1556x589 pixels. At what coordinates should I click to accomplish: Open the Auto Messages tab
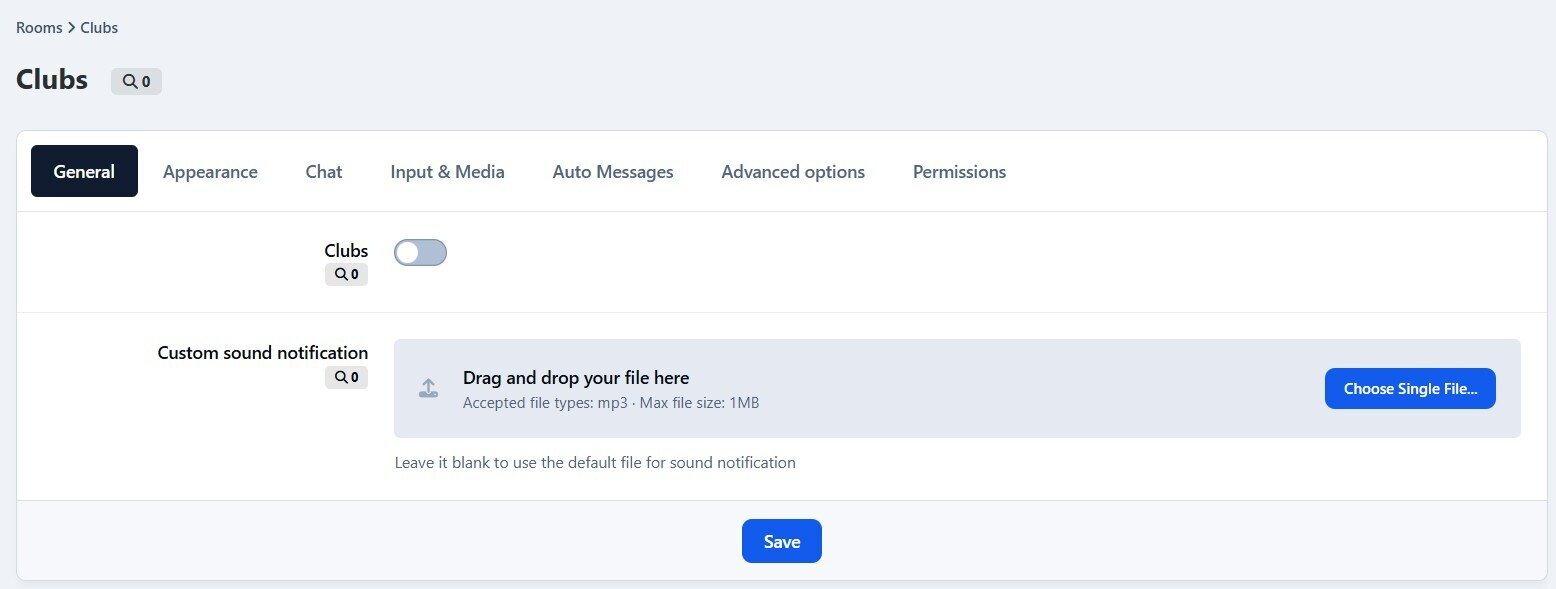point(613,172)
